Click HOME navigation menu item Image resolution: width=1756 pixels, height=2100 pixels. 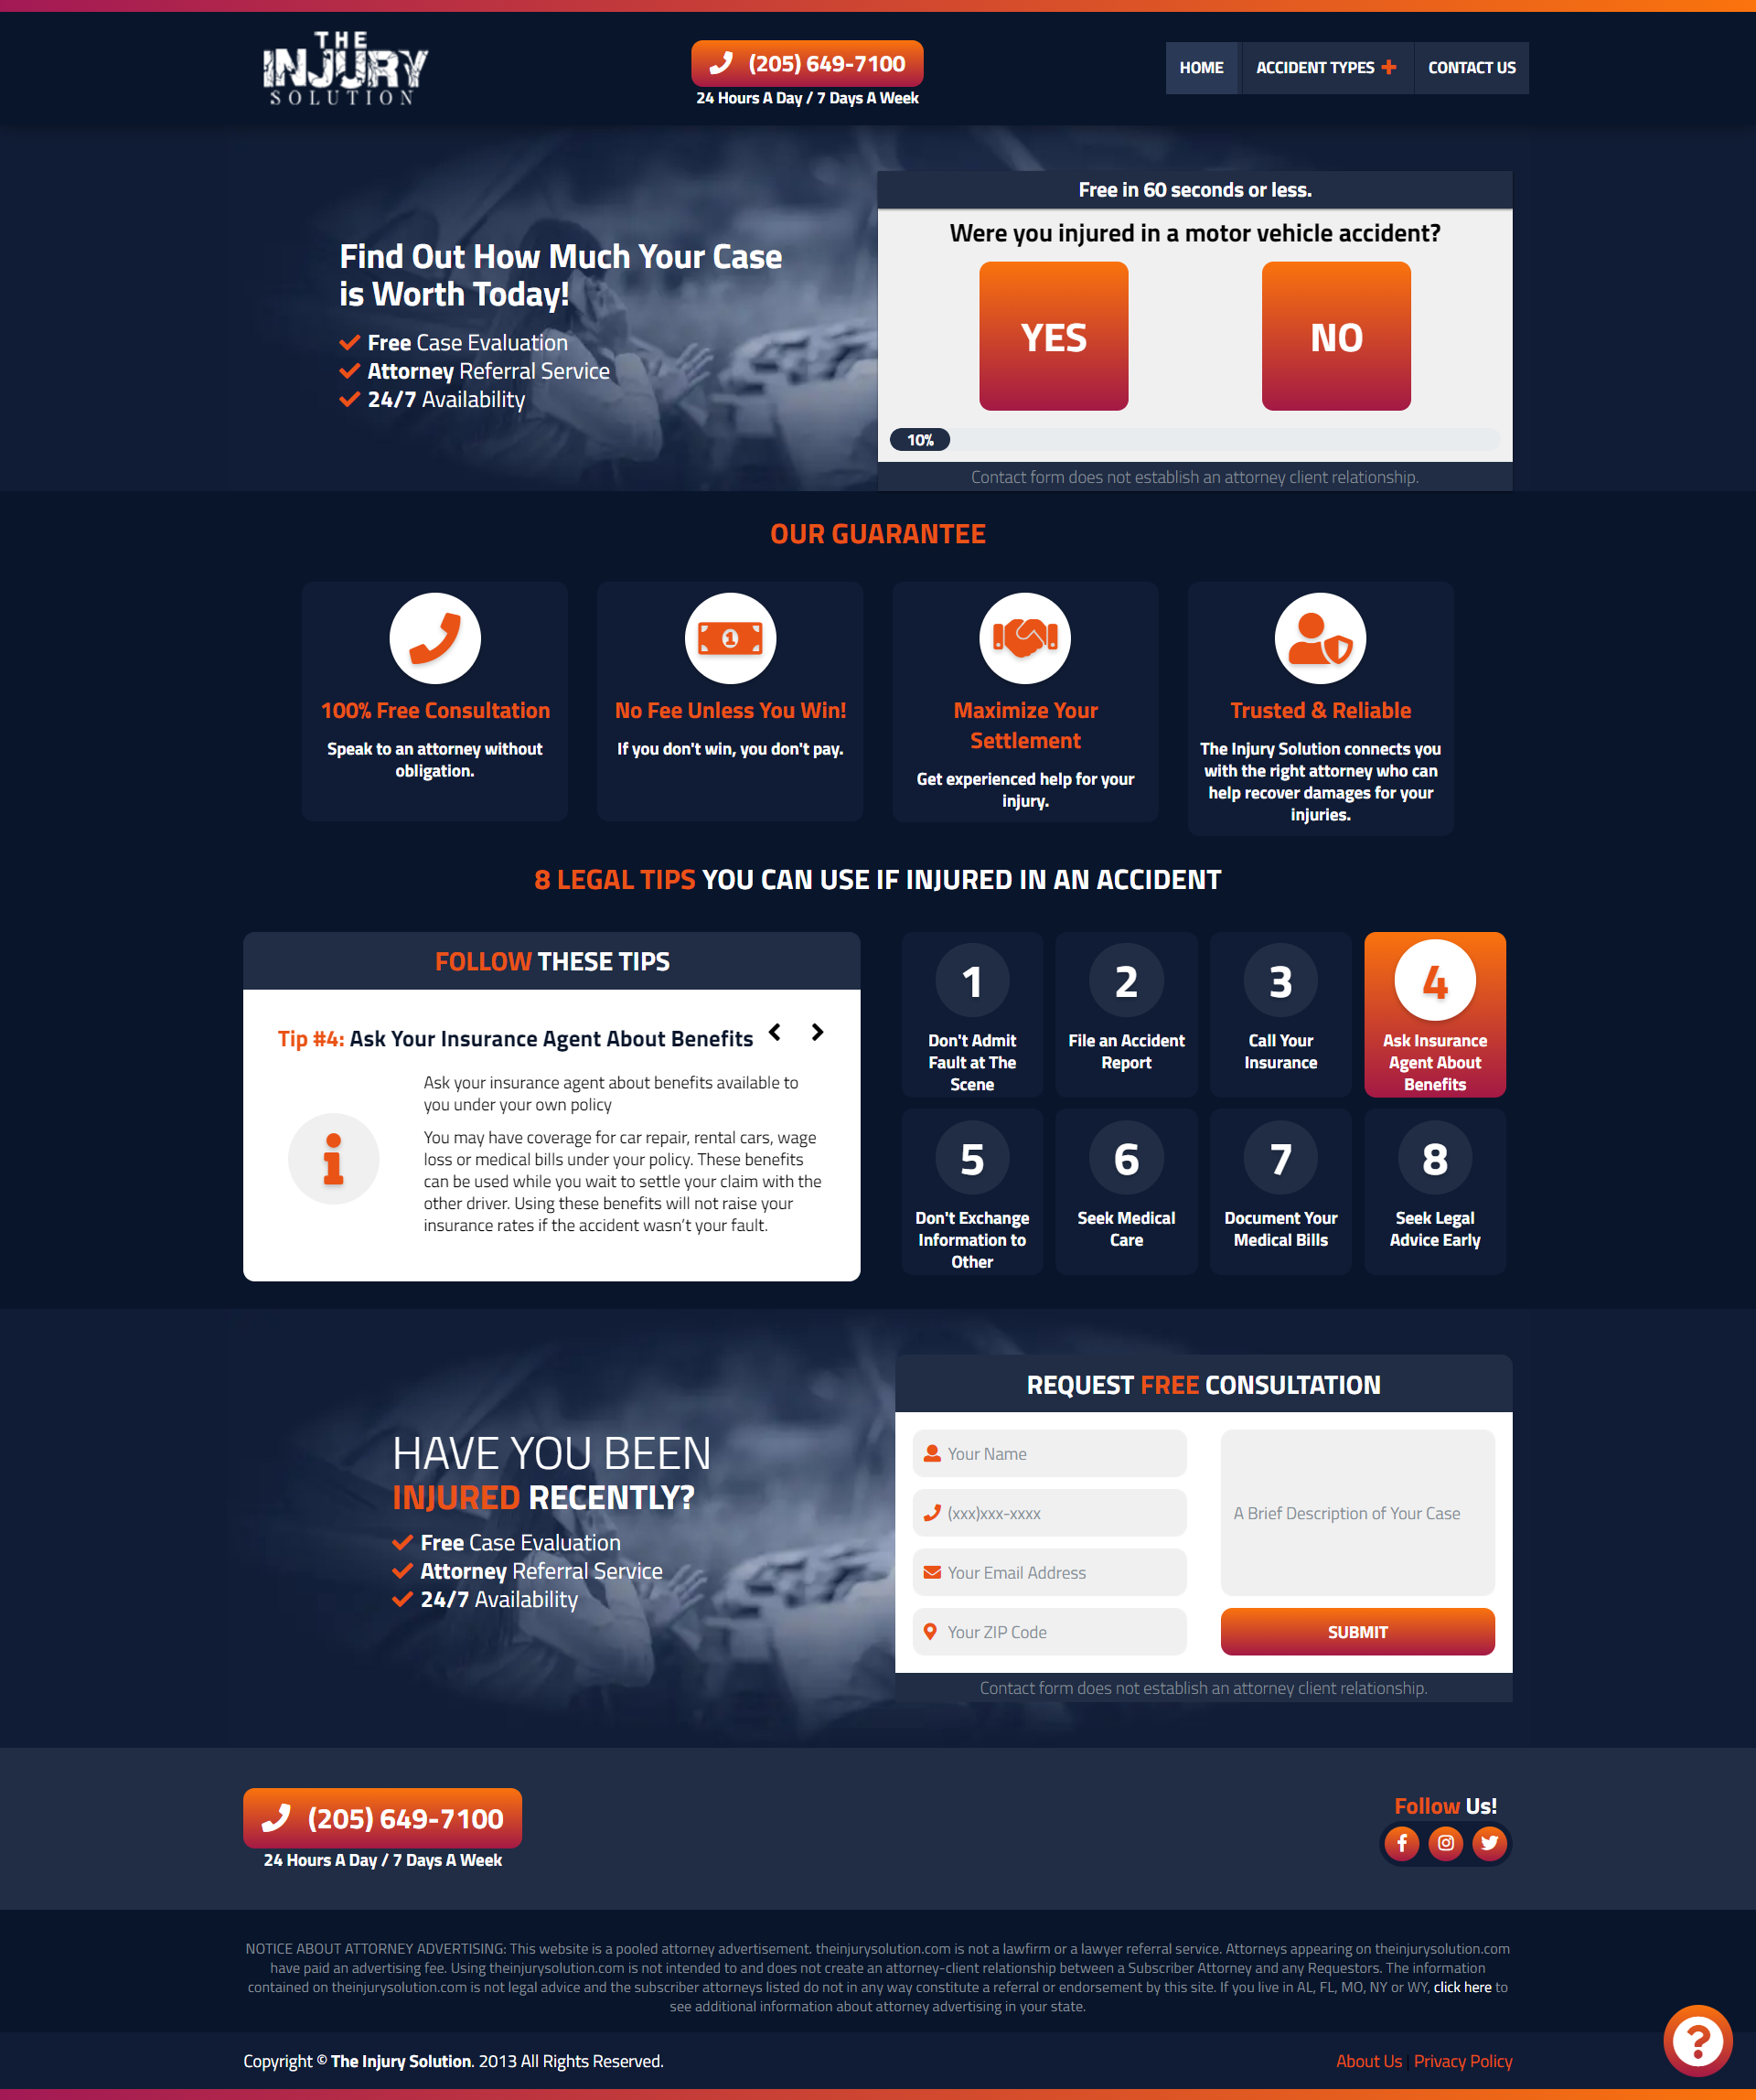(1198, 66)
